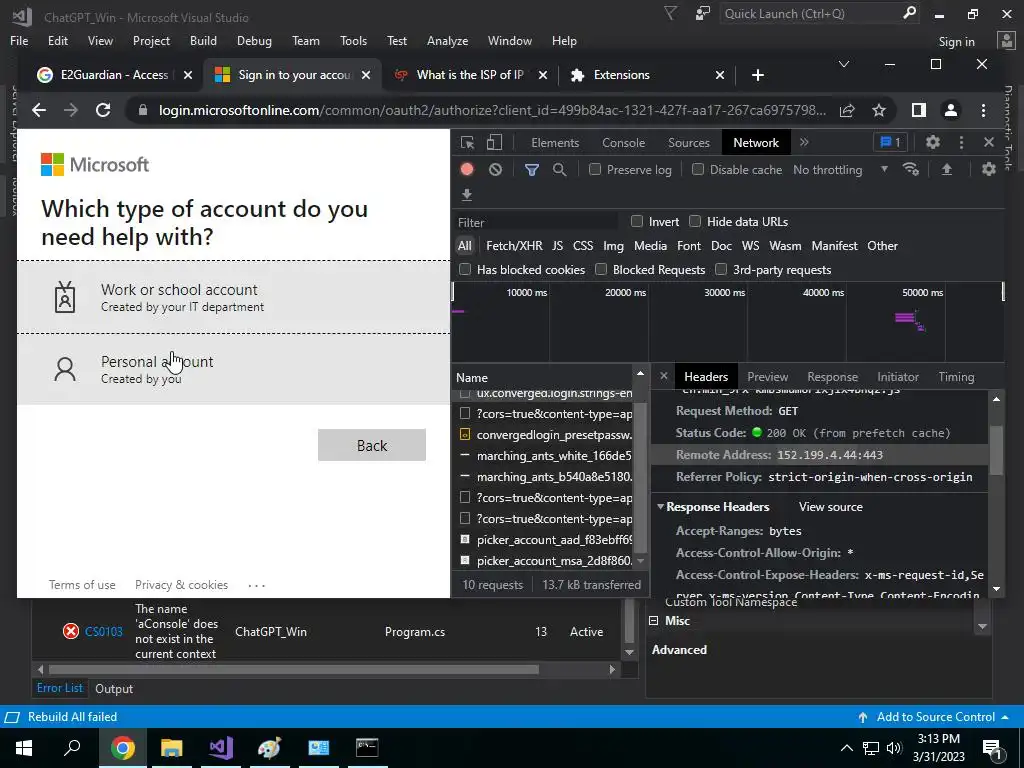Check the Blocked Requests checkbox
The width and height of the screenshot is (1024, 768).
(601, 269)
